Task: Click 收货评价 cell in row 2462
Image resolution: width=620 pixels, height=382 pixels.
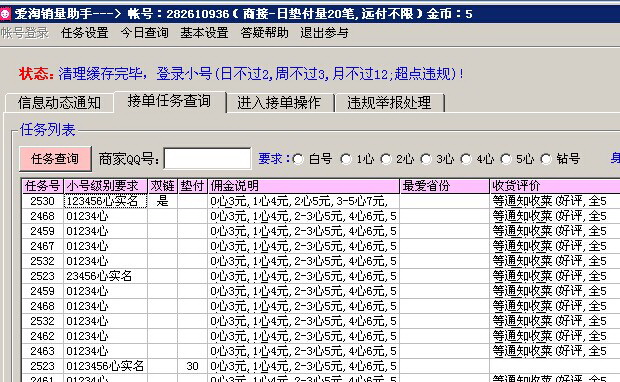Action: [x=555, y=336]
